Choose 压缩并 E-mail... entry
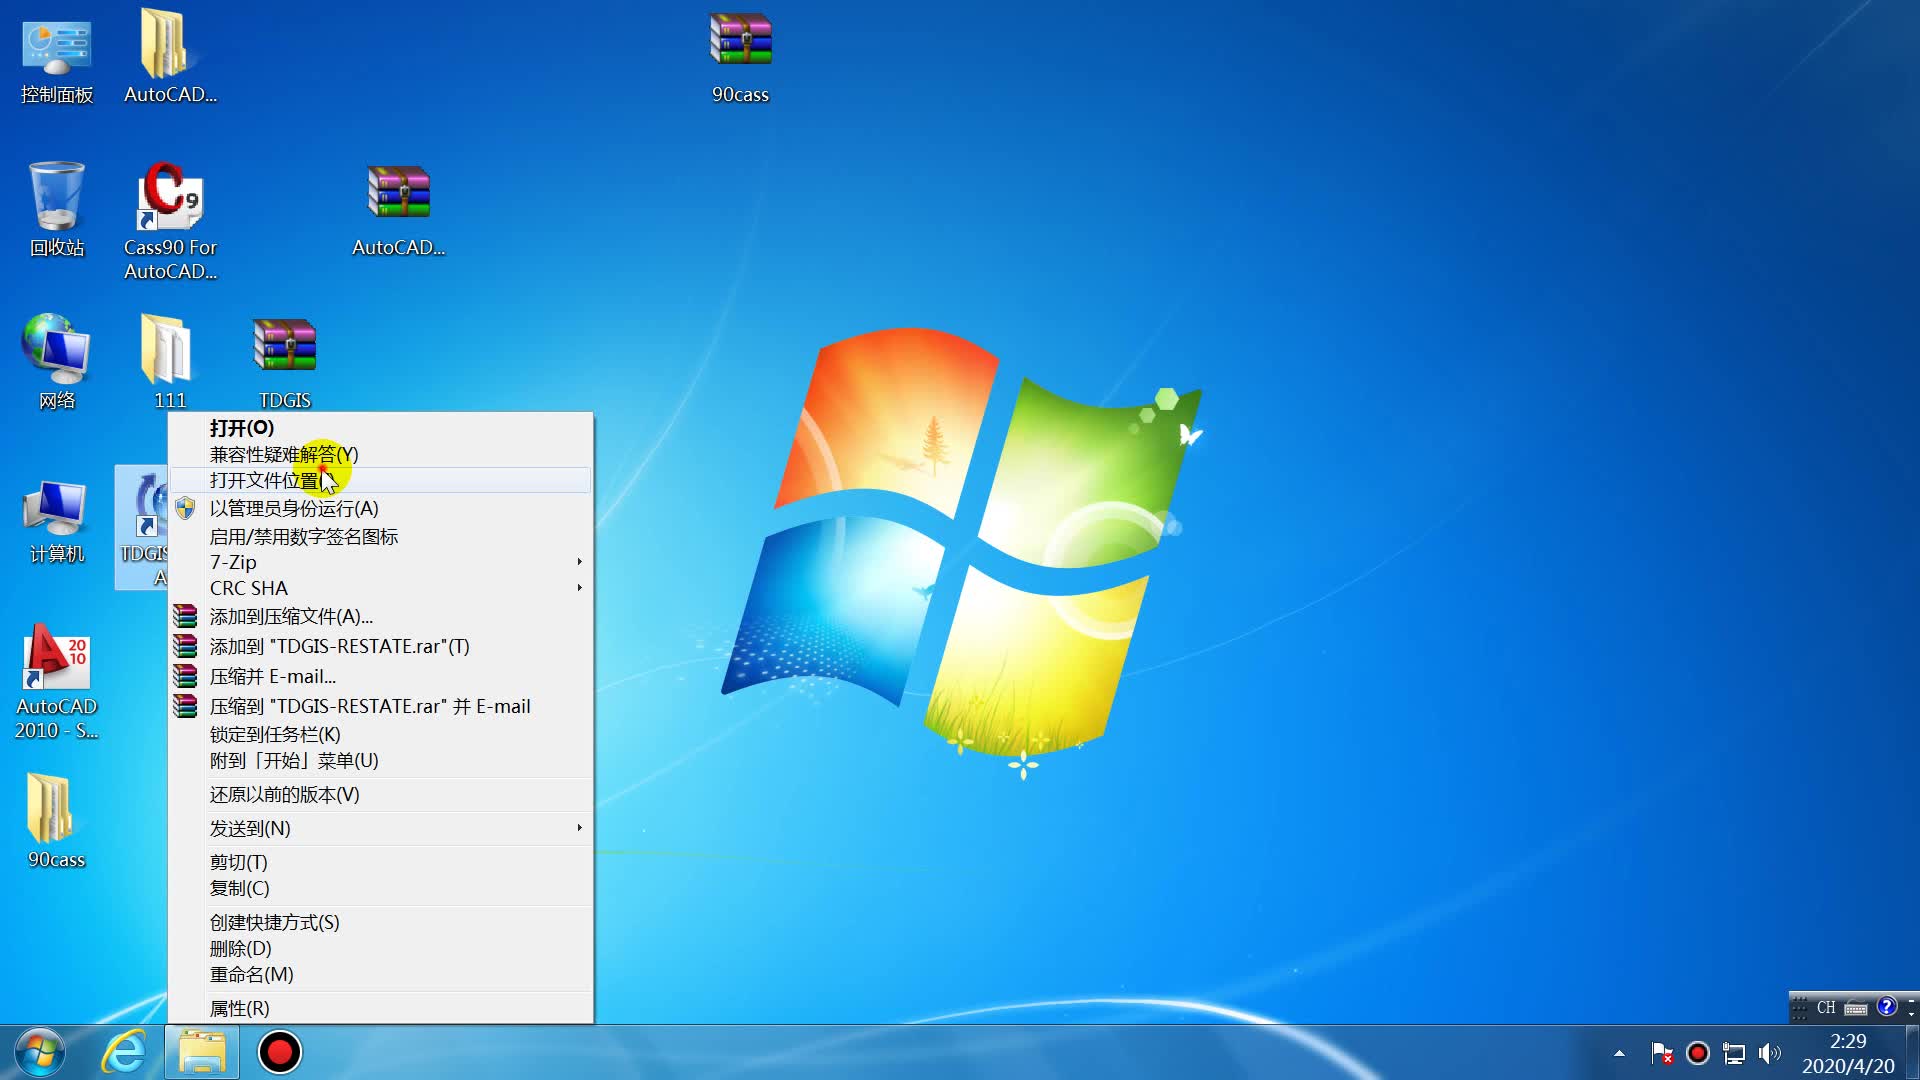1920x1080 pixels. click(x=381, y=676)
